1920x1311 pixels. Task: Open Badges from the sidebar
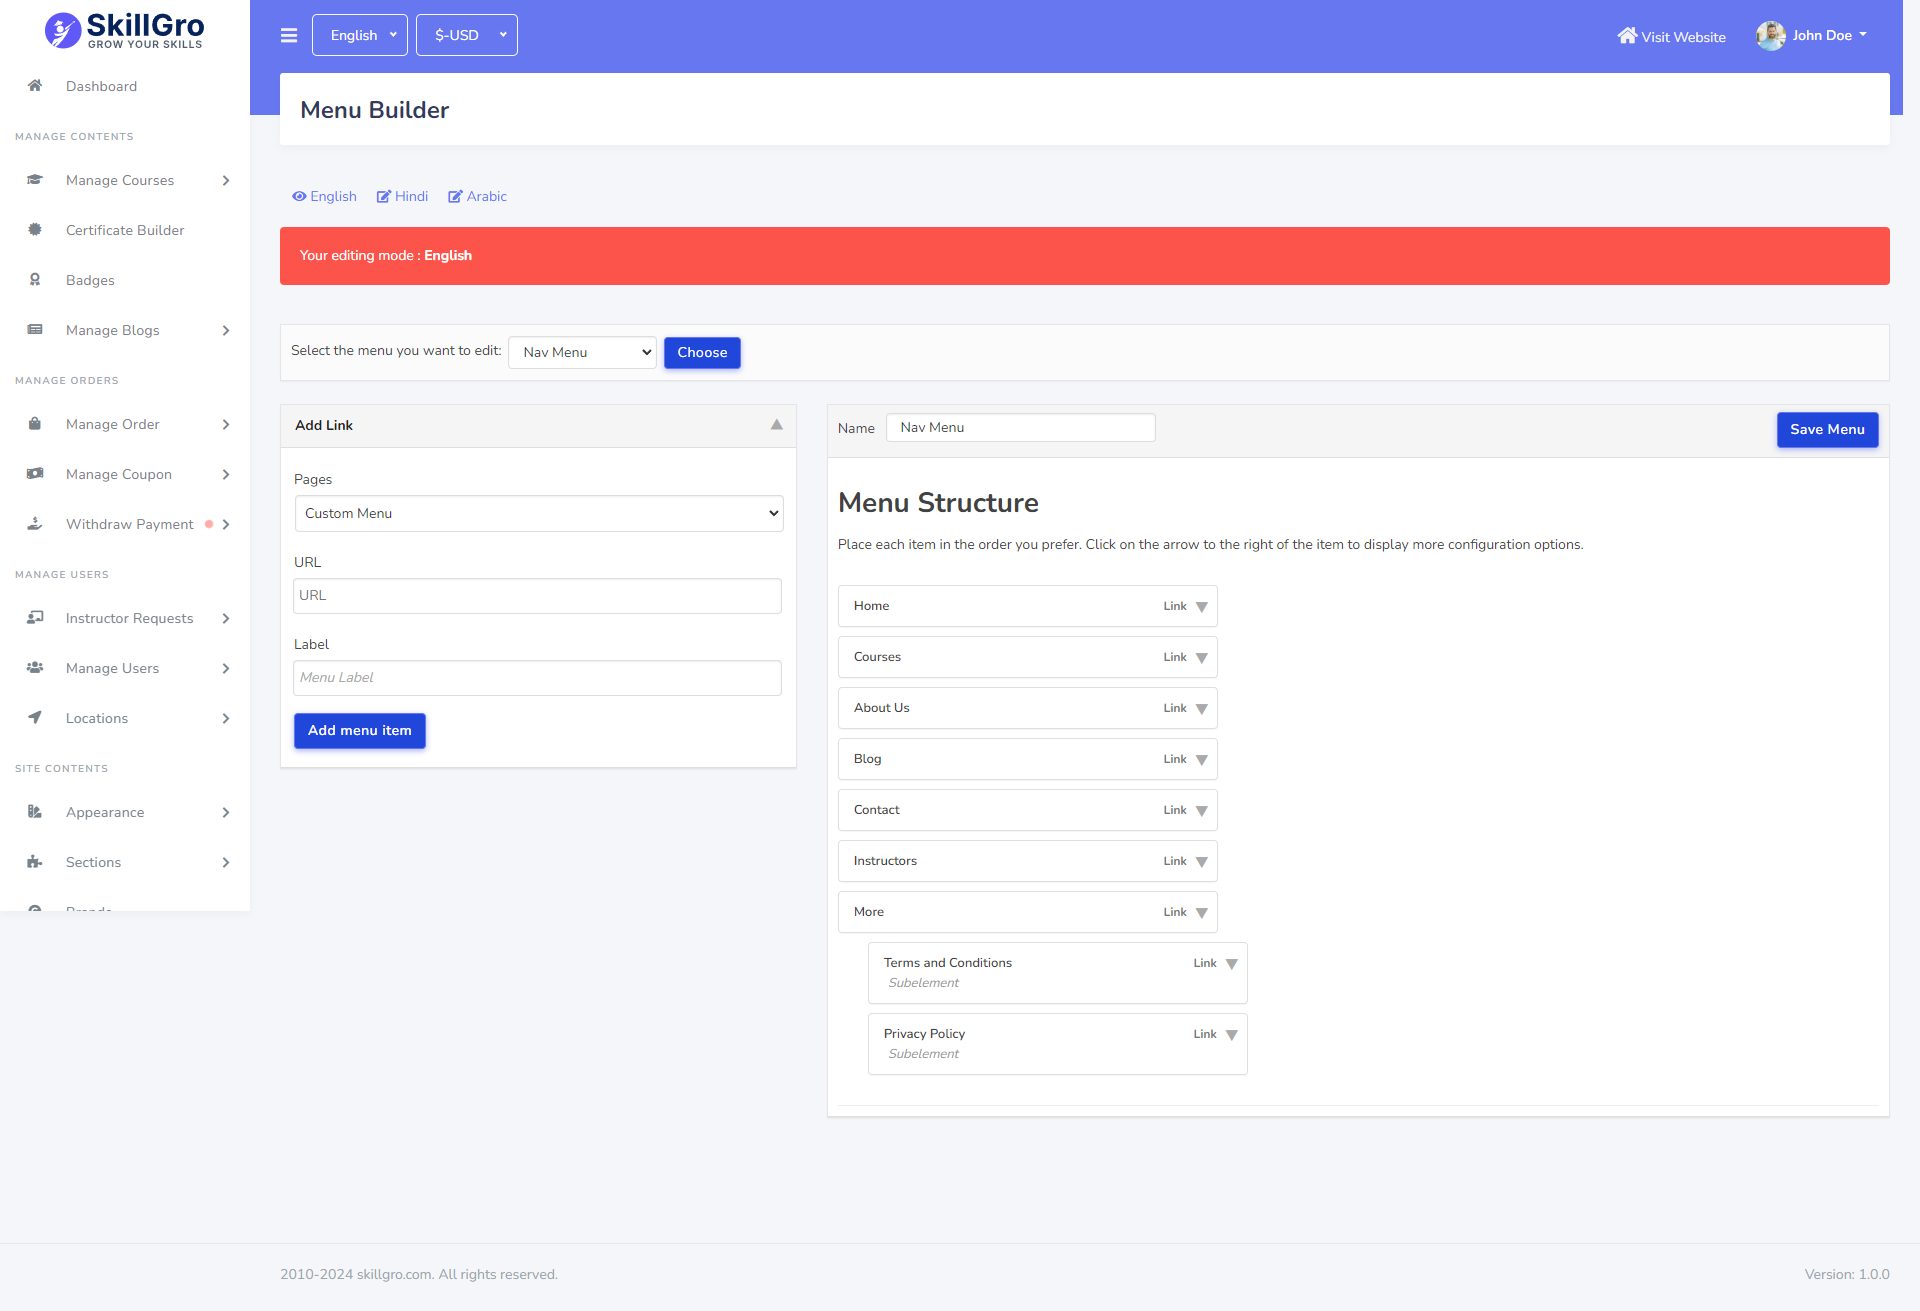coord(90,280)
